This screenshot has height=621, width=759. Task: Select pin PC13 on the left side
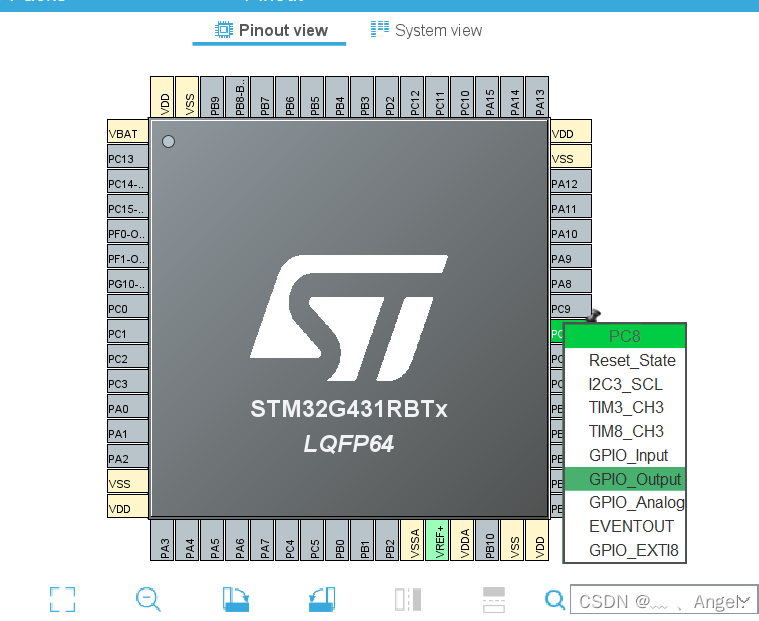pyautogui.click(x=128, y=156)
